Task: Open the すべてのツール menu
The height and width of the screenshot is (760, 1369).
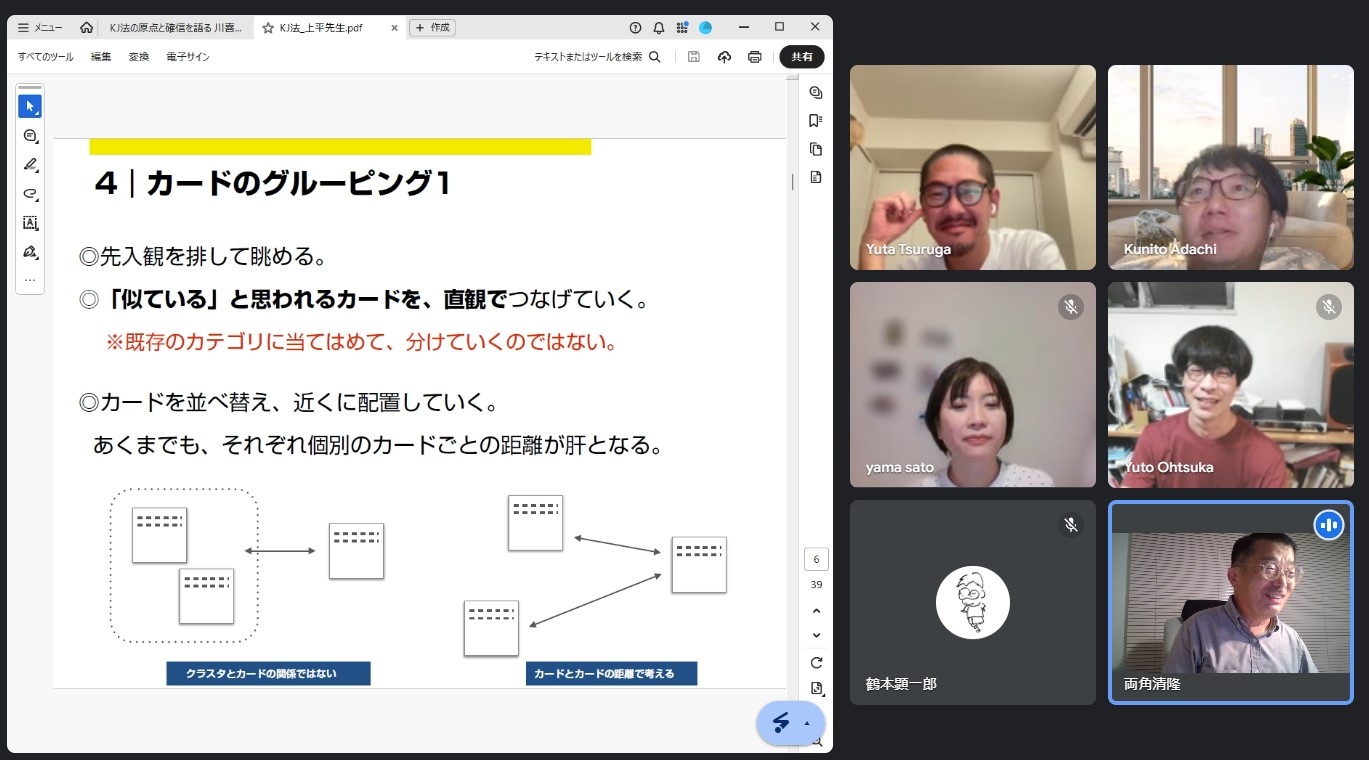Action: [x=45, y=57]
